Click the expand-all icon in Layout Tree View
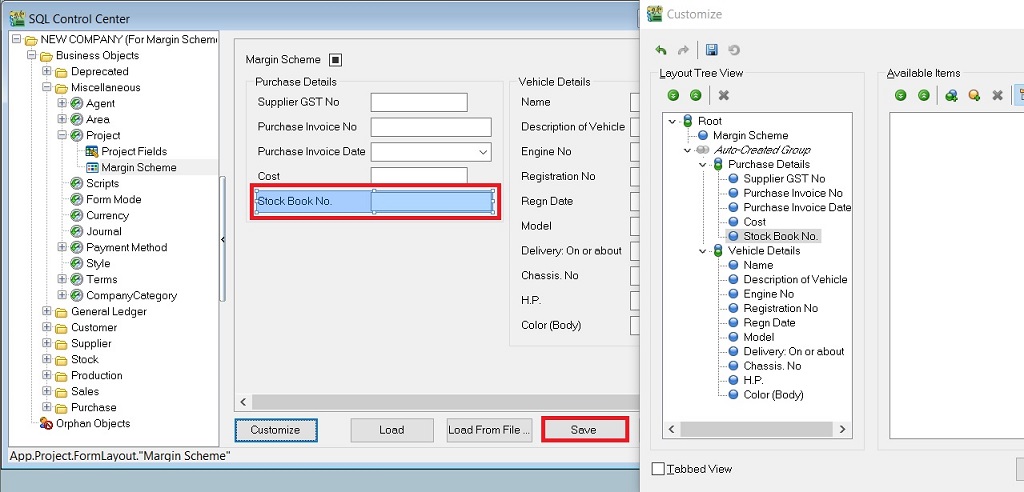1024x492 pixels. tap(673, 95)
